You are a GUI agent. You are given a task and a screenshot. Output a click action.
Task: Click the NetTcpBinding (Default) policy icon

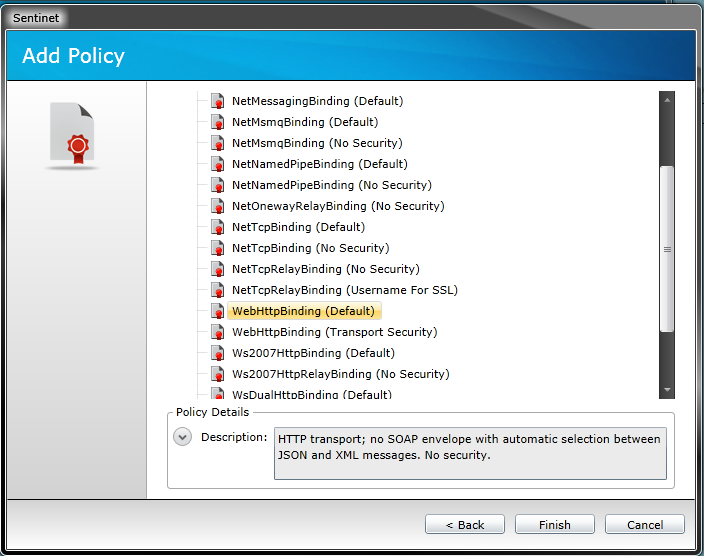[x=218, y=227]
